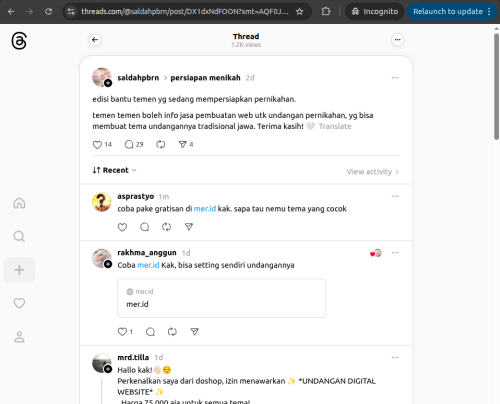Like asprastyo's reply
The width and height of the screenshot is (500, 404).
122,227
